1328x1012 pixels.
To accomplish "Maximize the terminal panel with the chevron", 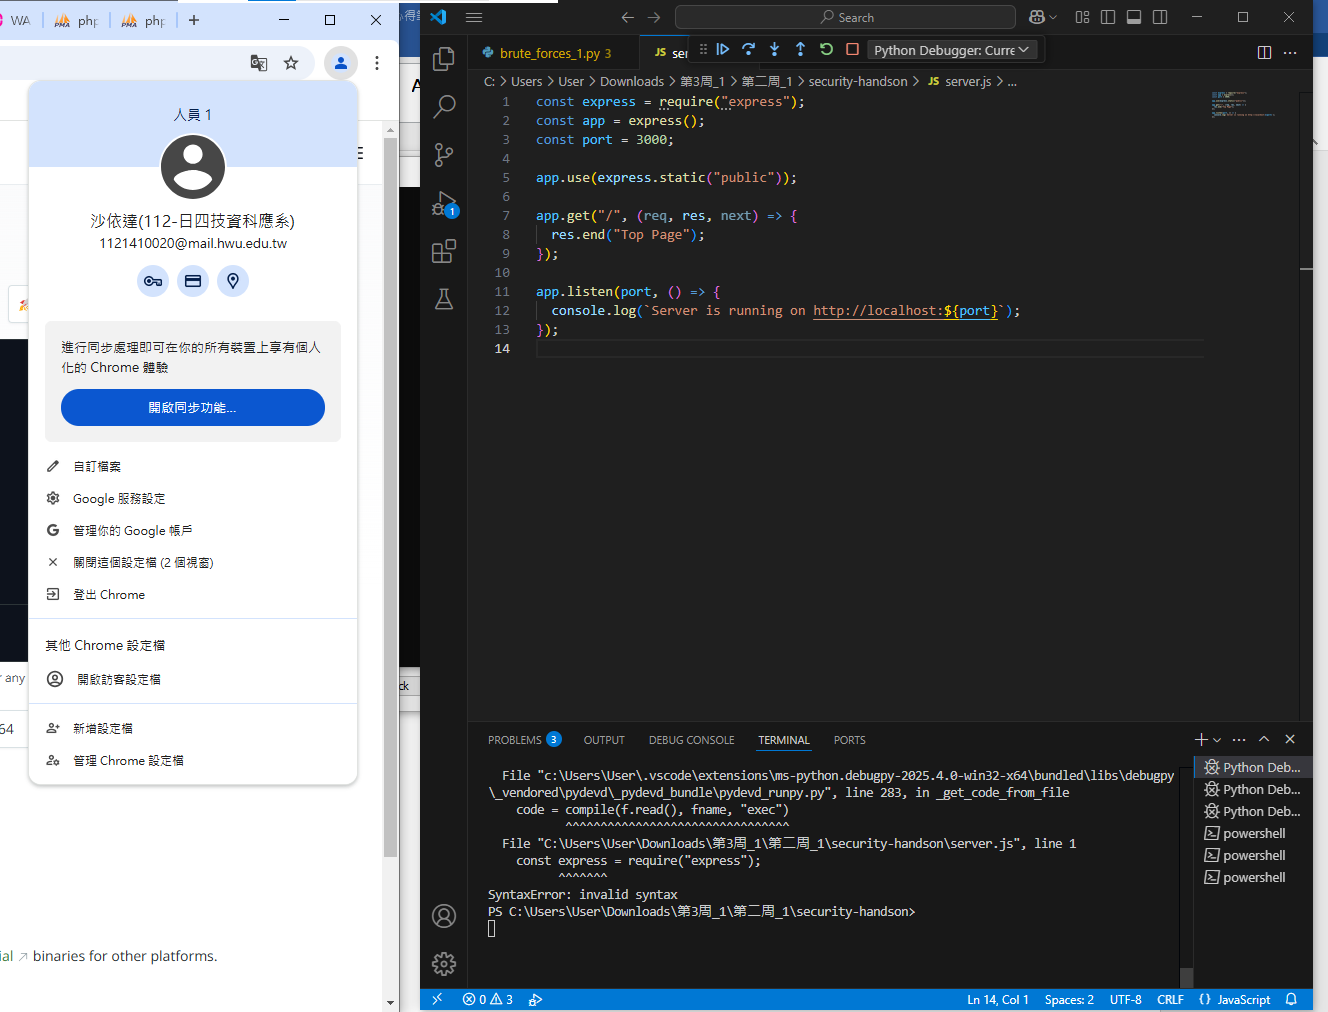I will (1264, 739).
